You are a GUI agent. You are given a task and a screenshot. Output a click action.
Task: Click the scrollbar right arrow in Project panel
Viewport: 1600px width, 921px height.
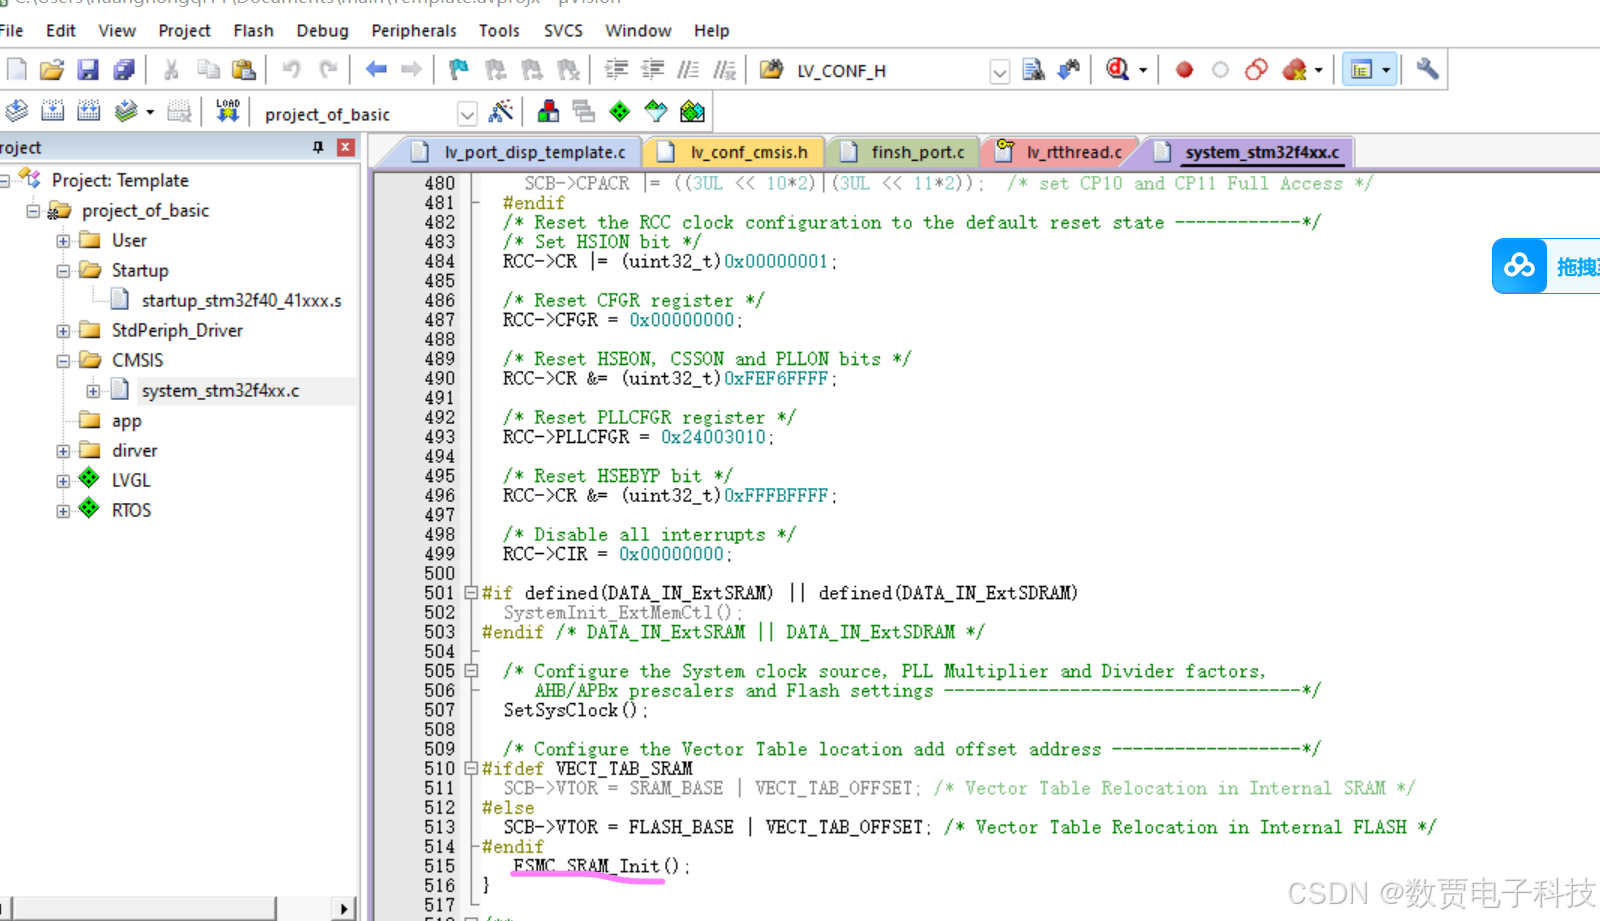pyautogui.click(x=344, y=908)
